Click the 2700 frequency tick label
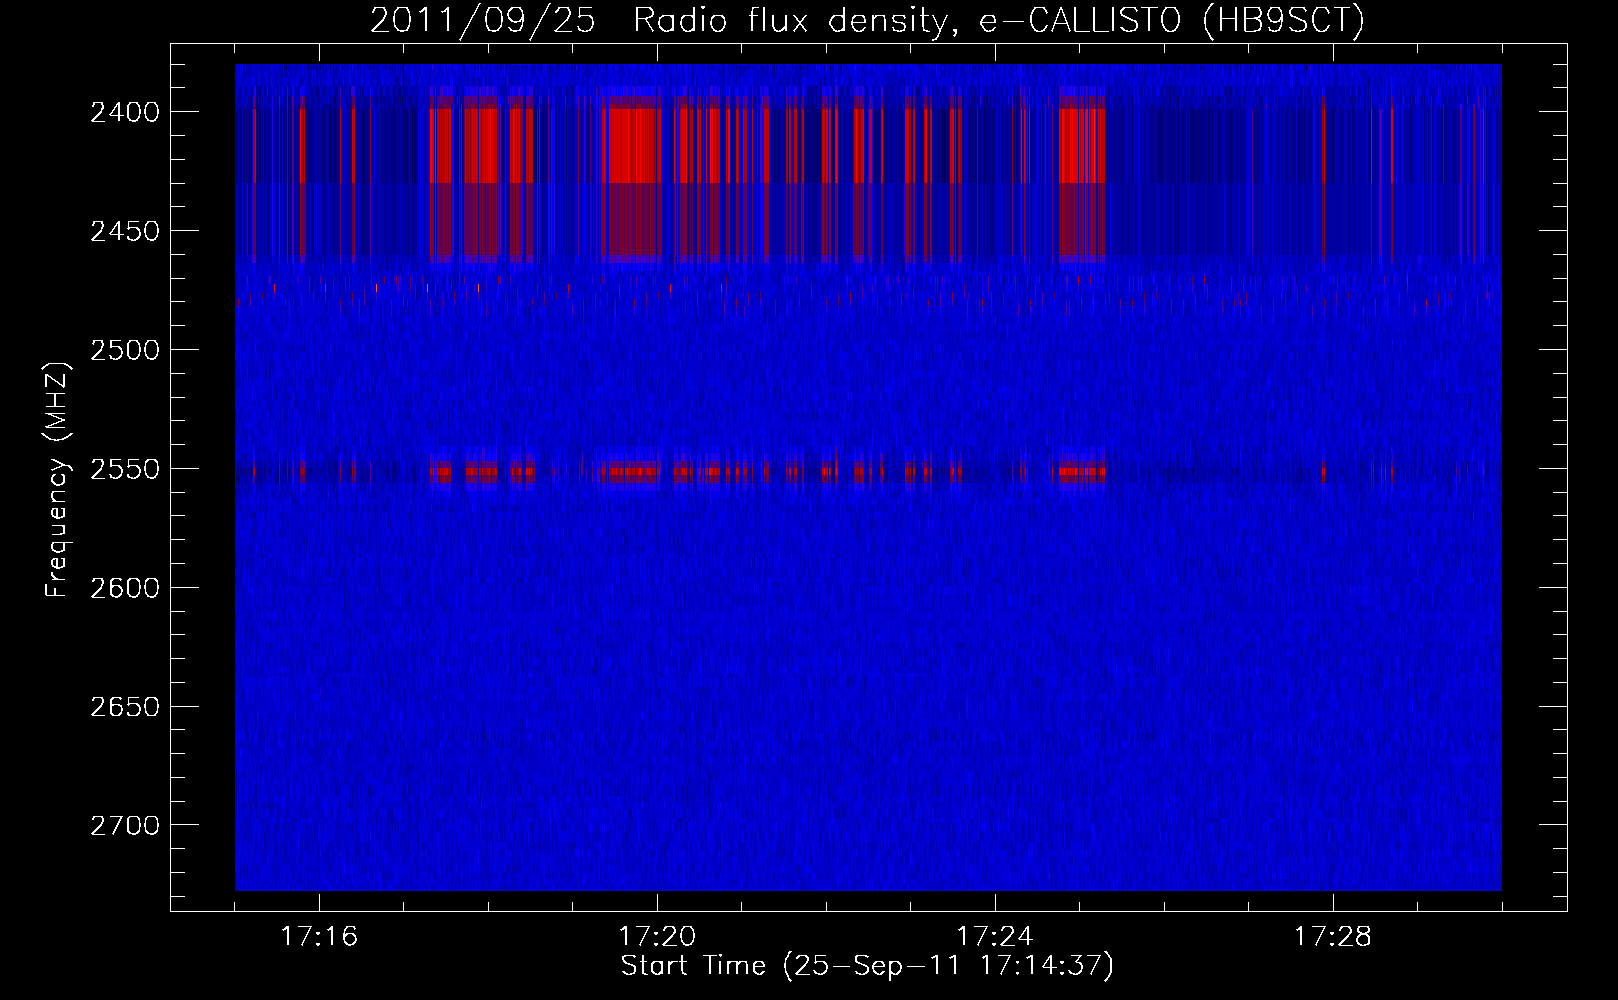The image size is (1618, 1000). 125,825
